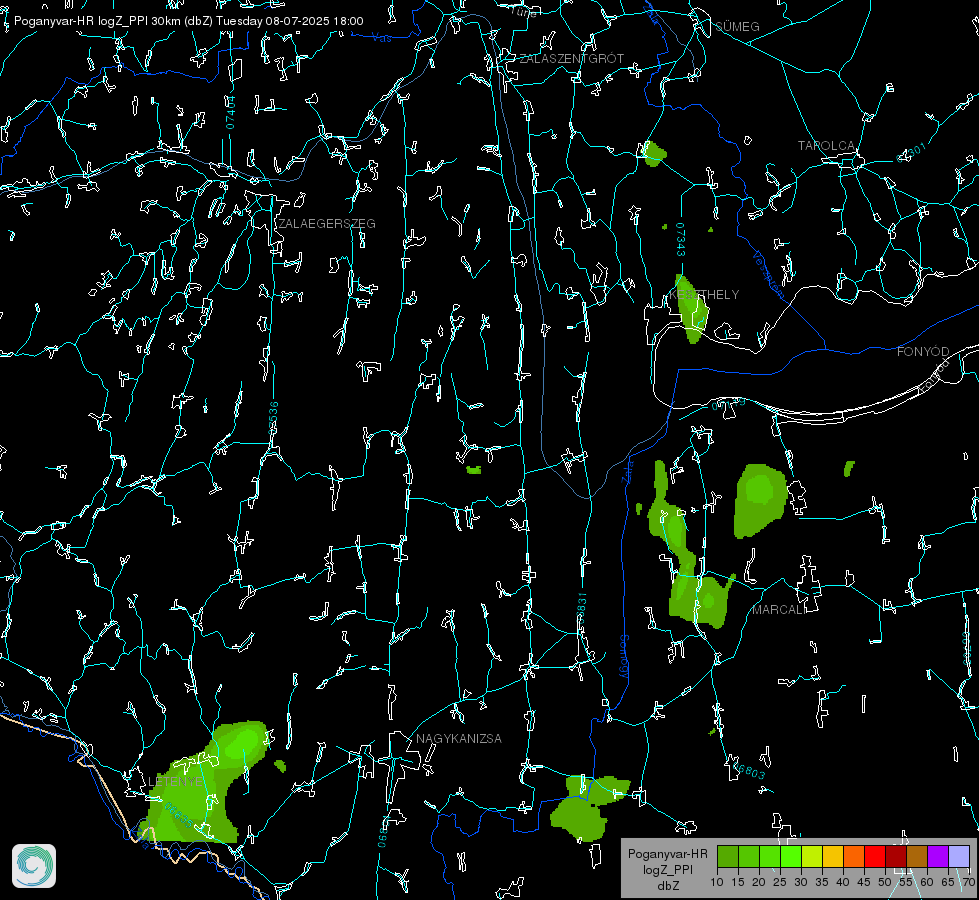Click the 06803 road number label
Image resolution: width=979 pixels, height=900 pixels.
click(x=750, y=772)
